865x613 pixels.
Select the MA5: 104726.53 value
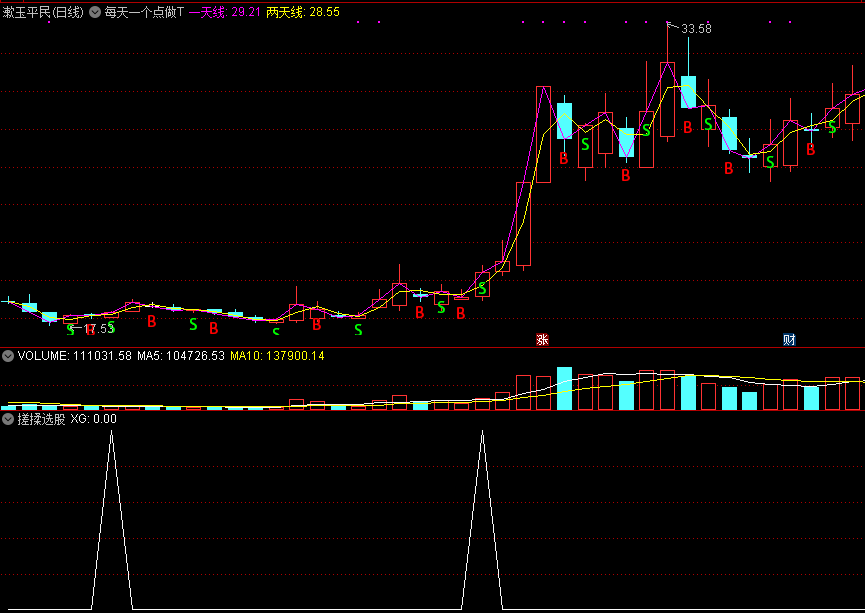(181, 356)
